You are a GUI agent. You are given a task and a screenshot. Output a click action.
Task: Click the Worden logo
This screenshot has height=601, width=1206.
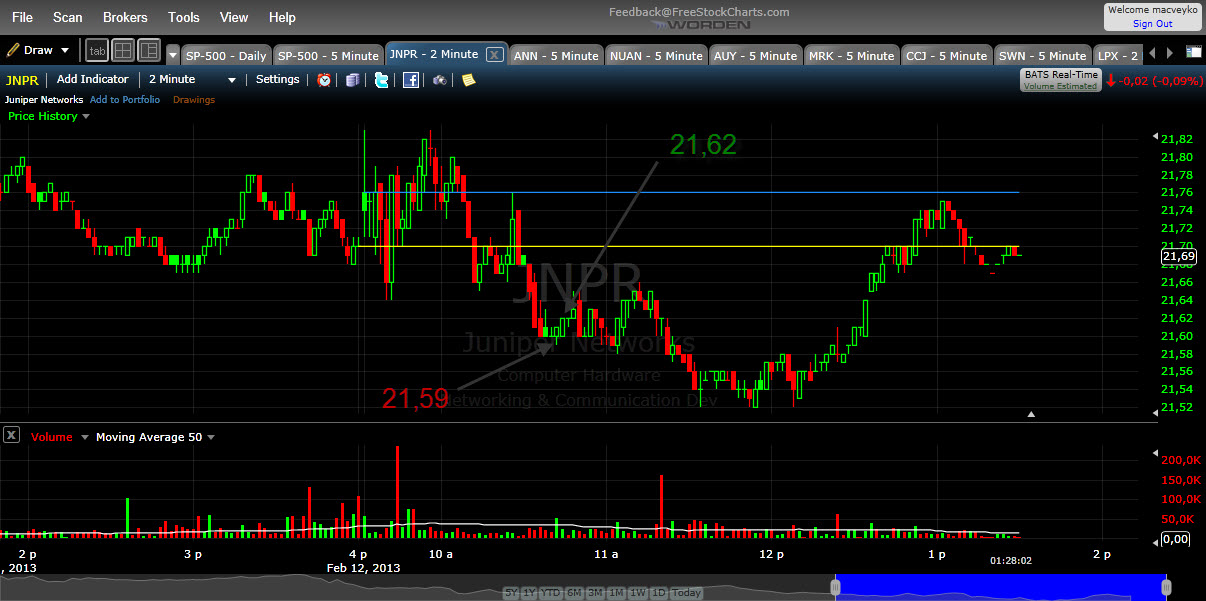(699, 24)
